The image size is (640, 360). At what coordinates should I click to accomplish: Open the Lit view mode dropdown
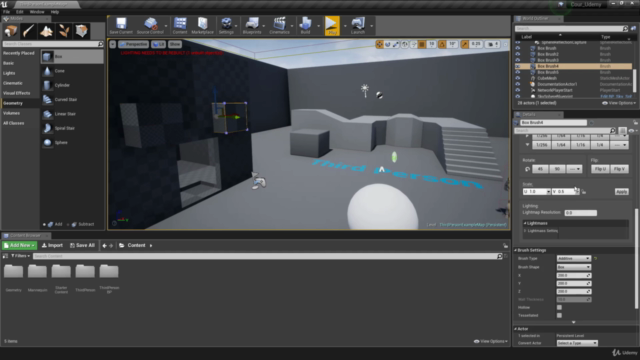pos(158,44)
